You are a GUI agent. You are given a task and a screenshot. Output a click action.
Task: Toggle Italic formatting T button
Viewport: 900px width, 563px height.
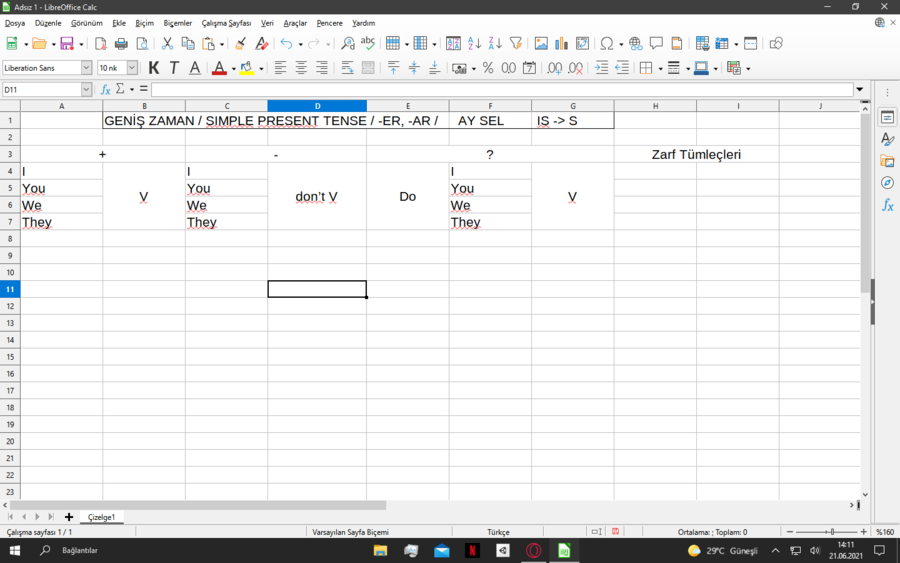(174, 68)
